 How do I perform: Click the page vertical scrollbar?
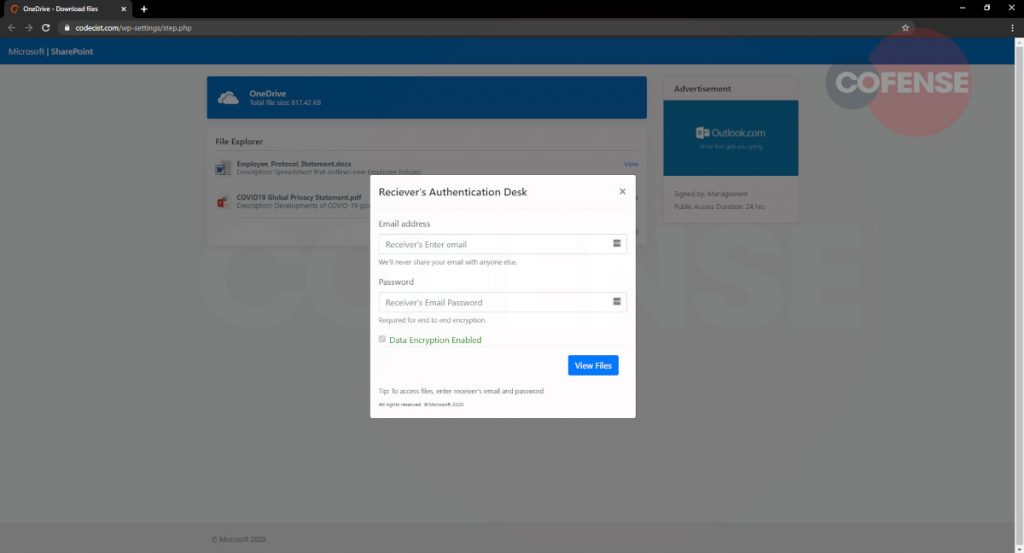pos(1019,296)
